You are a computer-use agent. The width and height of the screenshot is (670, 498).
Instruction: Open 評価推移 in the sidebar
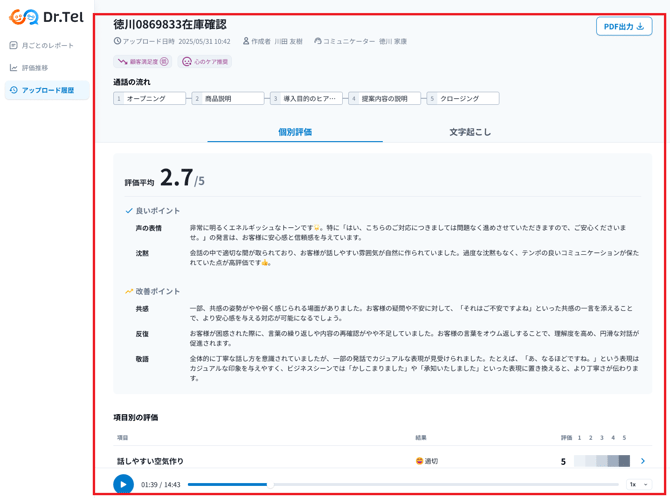click(29, 68)
